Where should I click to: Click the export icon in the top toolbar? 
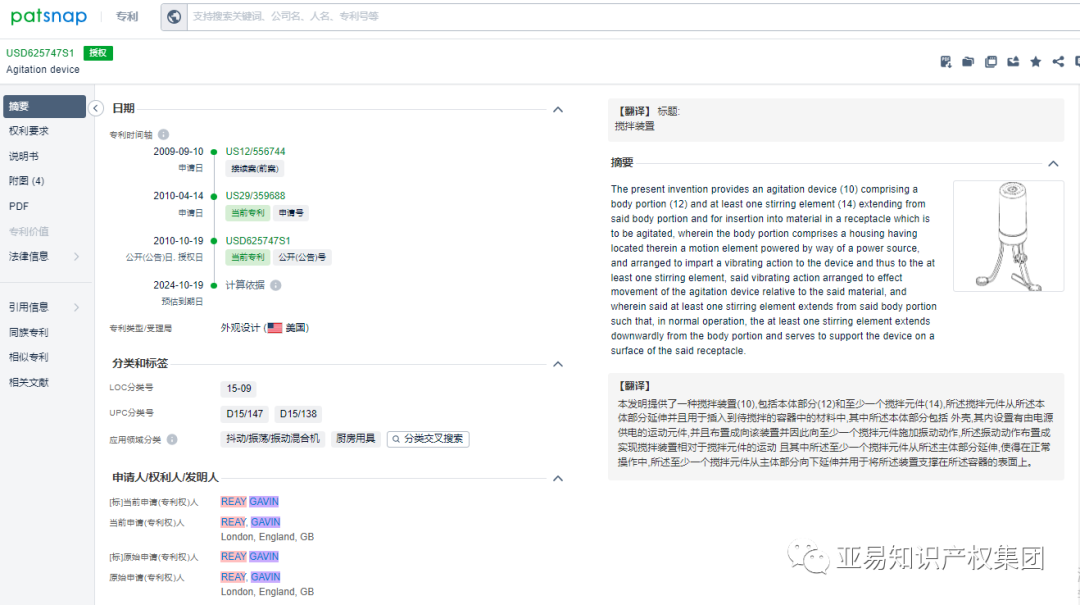click(1013, 61)
